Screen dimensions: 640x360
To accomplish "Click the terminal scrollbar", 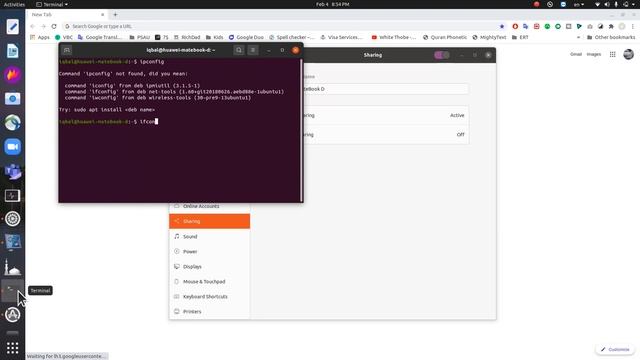I will click(x=301, y=130).
